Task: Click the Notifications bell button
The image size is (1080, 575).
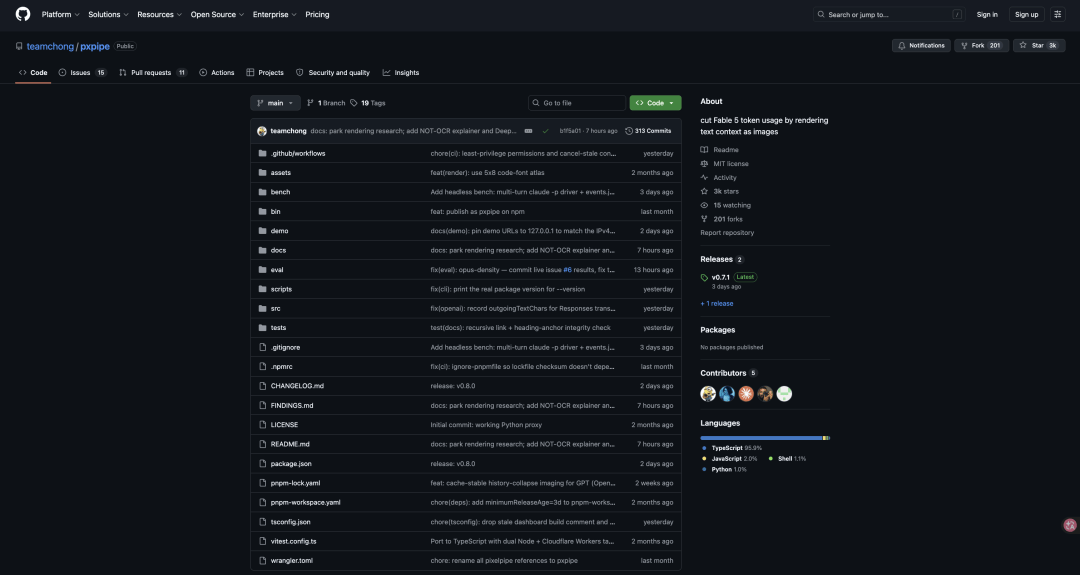Action: pyautogui.click(x=921, y=45)
